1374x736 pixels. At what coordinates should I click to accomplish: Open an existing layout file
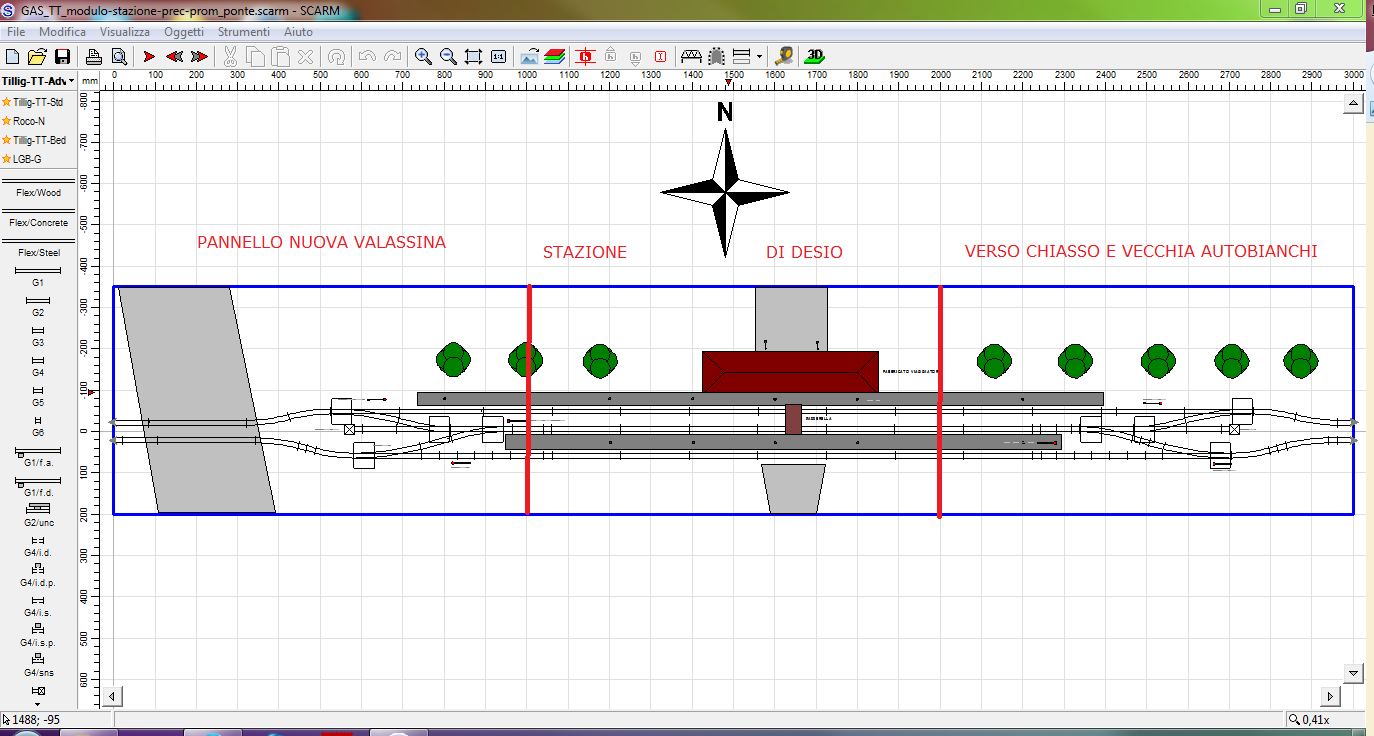click(x=37, y=56)
